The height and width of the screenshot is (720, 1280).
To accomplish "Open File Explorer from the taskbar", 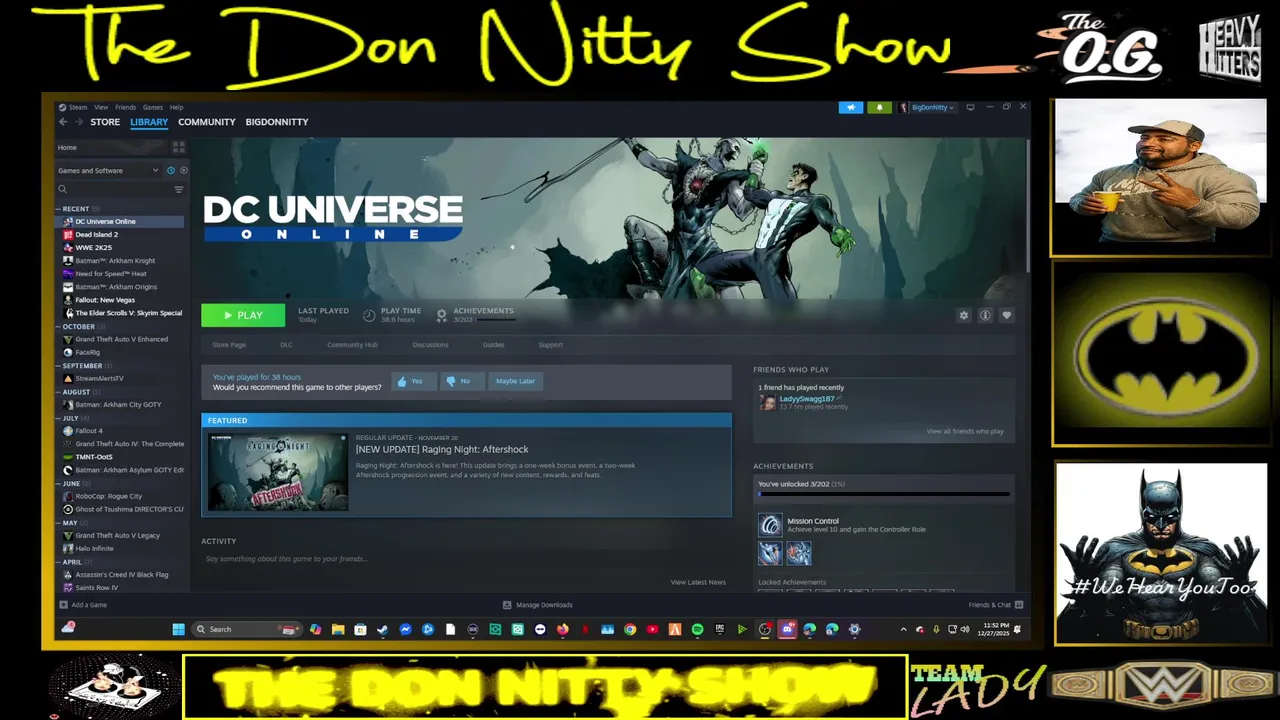I will [338, 629].
